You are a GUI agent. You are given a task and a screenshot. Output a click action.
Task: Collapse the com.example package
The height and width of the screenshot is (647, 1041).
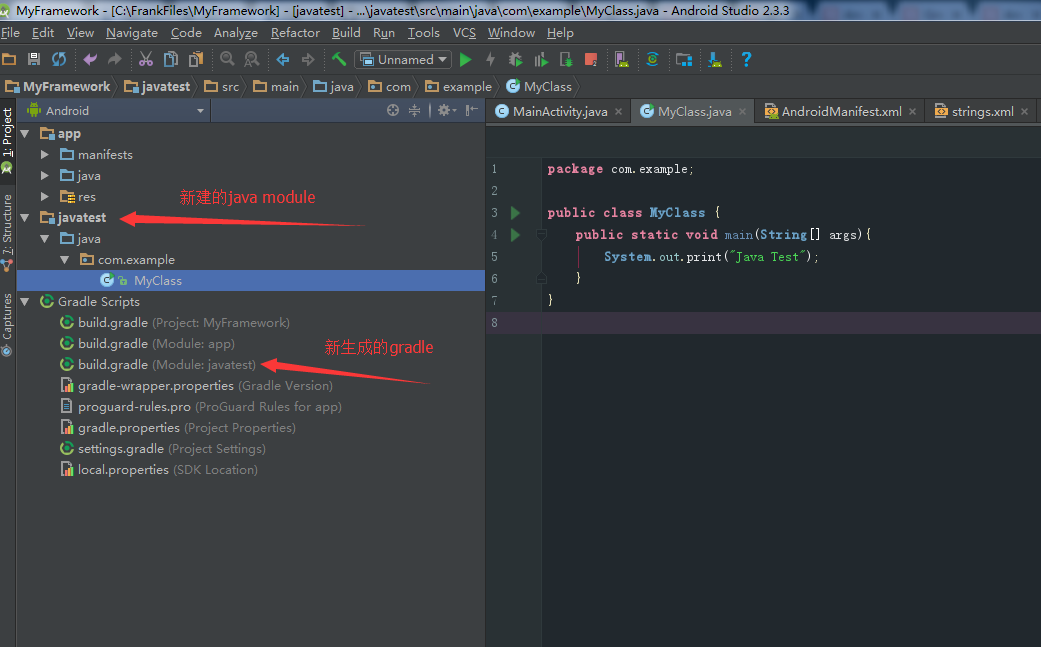tap(65, 259)
